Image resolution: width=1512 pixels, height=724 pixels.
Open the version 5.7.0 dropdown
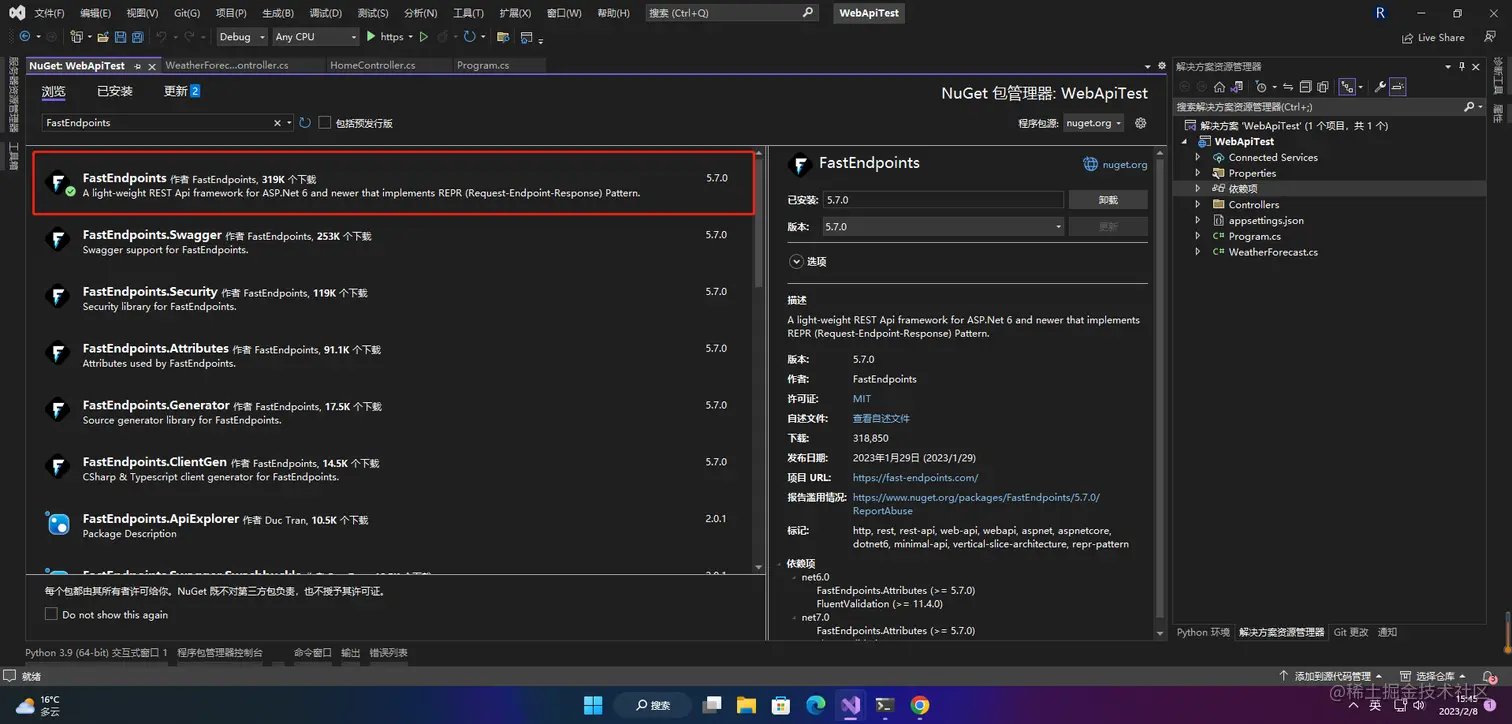[x=943, y=227]
